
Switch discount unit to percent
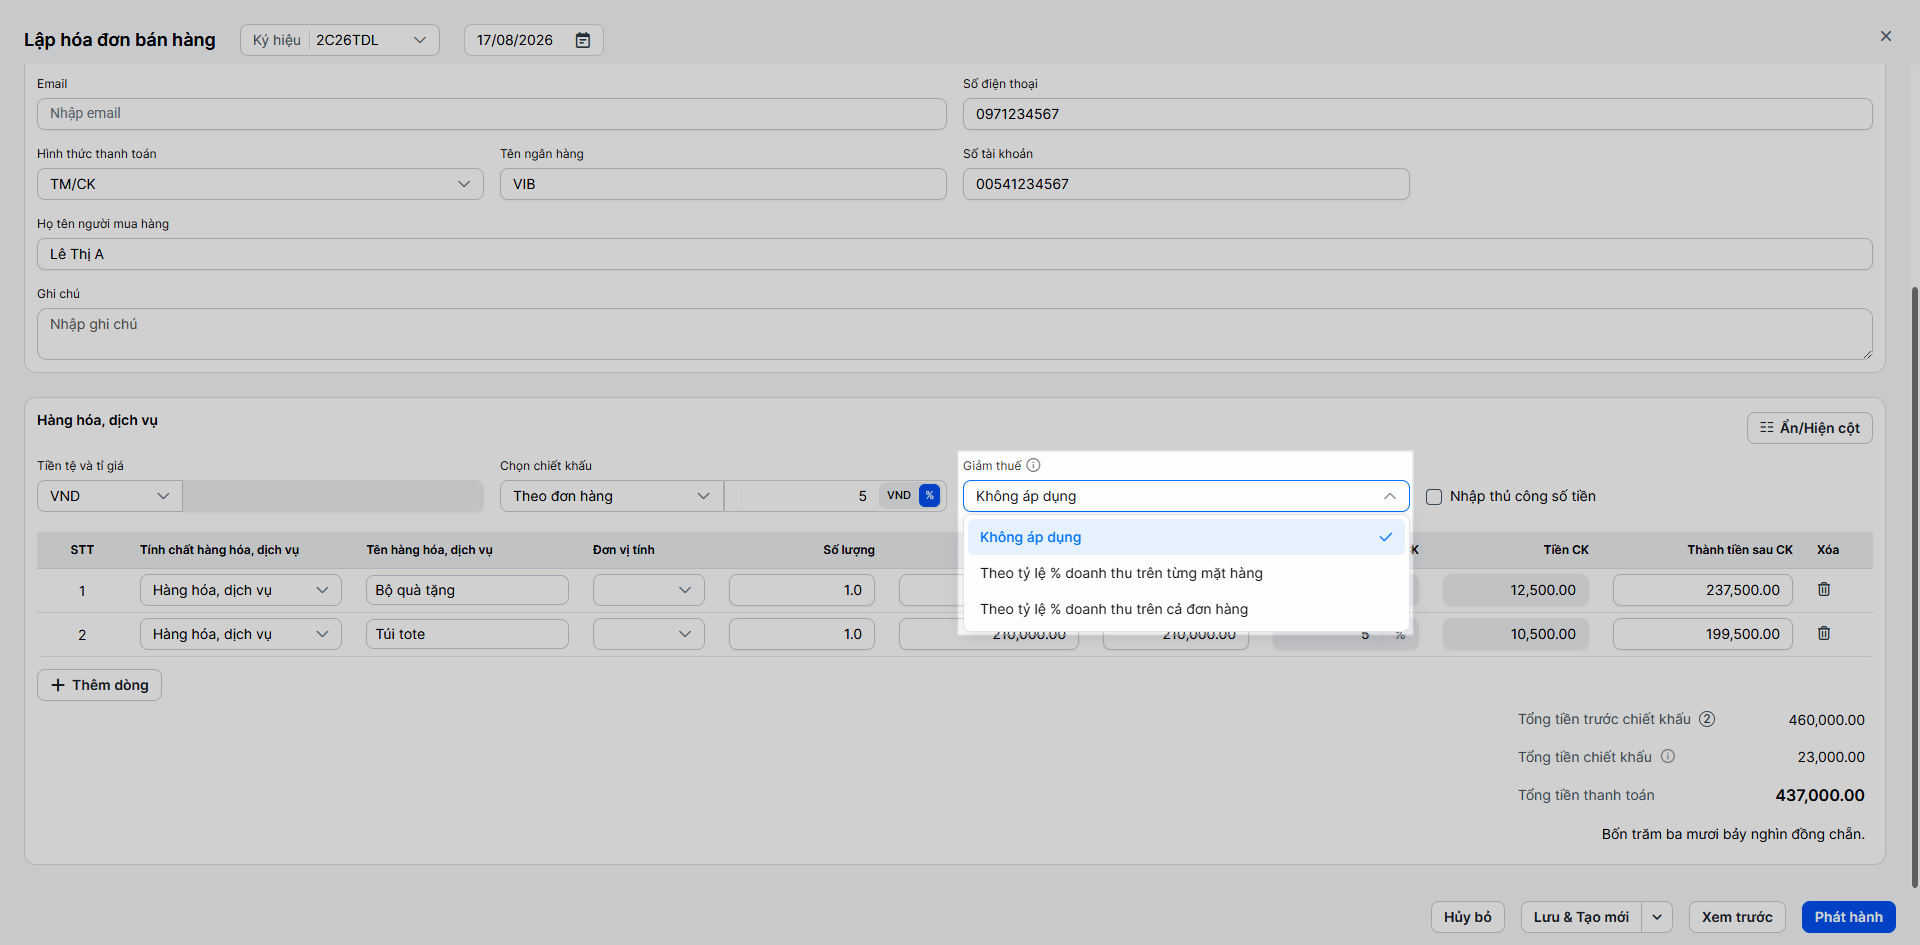click(x=930, y=496)
